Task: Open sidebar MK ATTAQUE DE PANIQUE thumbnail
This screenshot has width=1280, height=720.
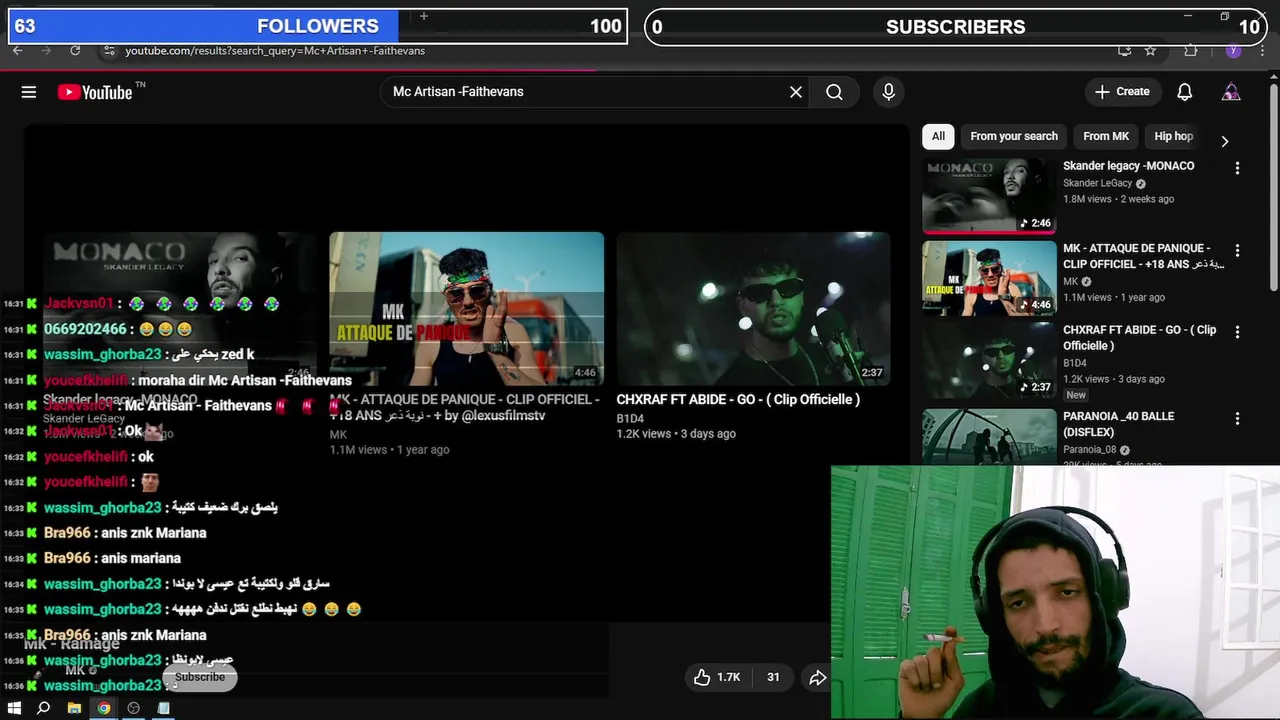Action: click(989, 278)
